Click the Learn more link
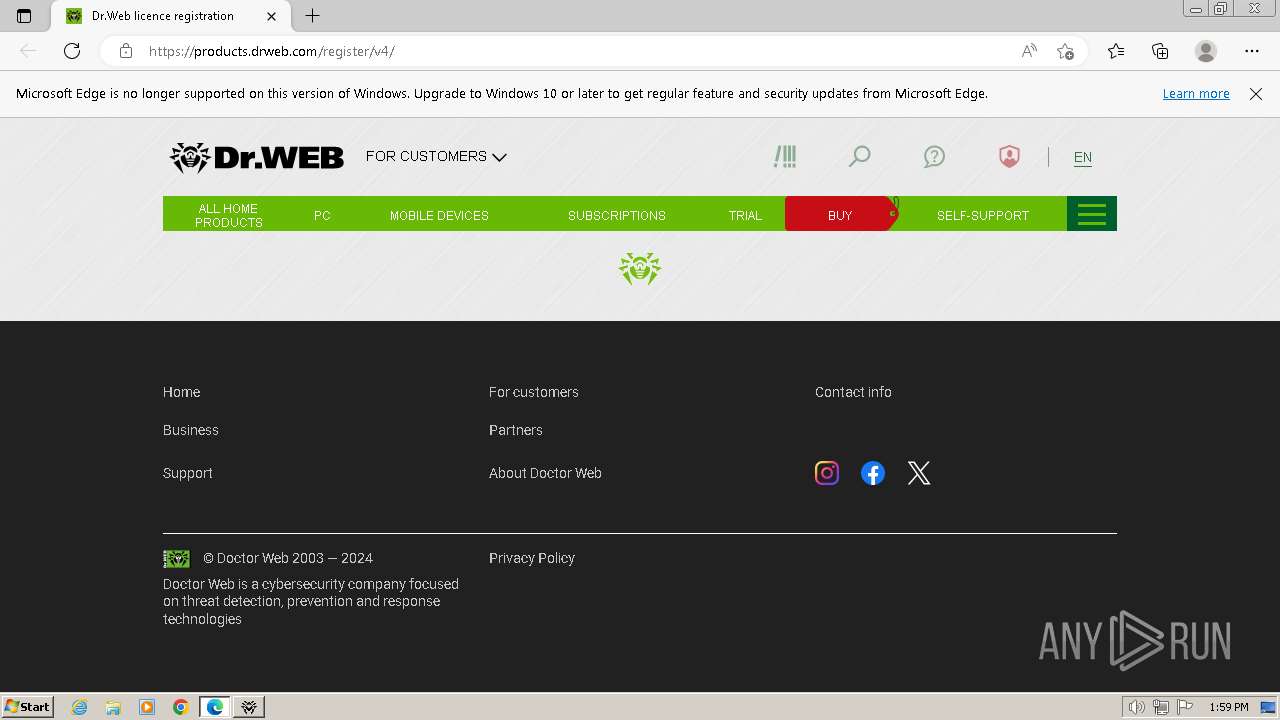Viewport: 1280px width, 720px height. (1196, 93)
